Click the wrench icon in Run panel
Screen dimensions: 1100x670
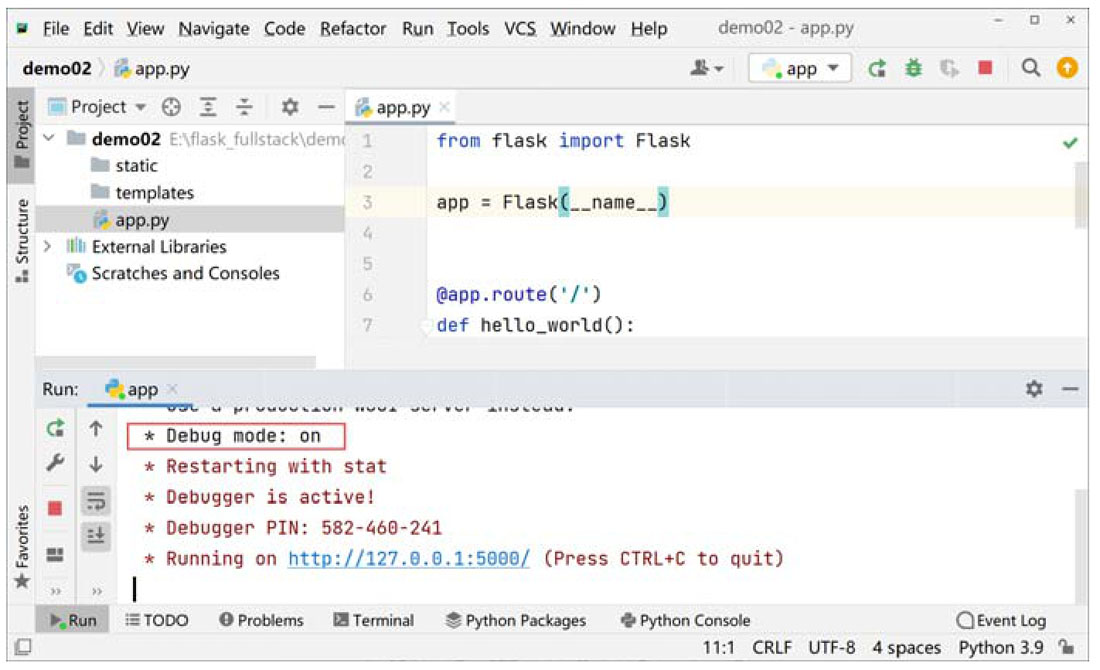(x=56, y=464)
